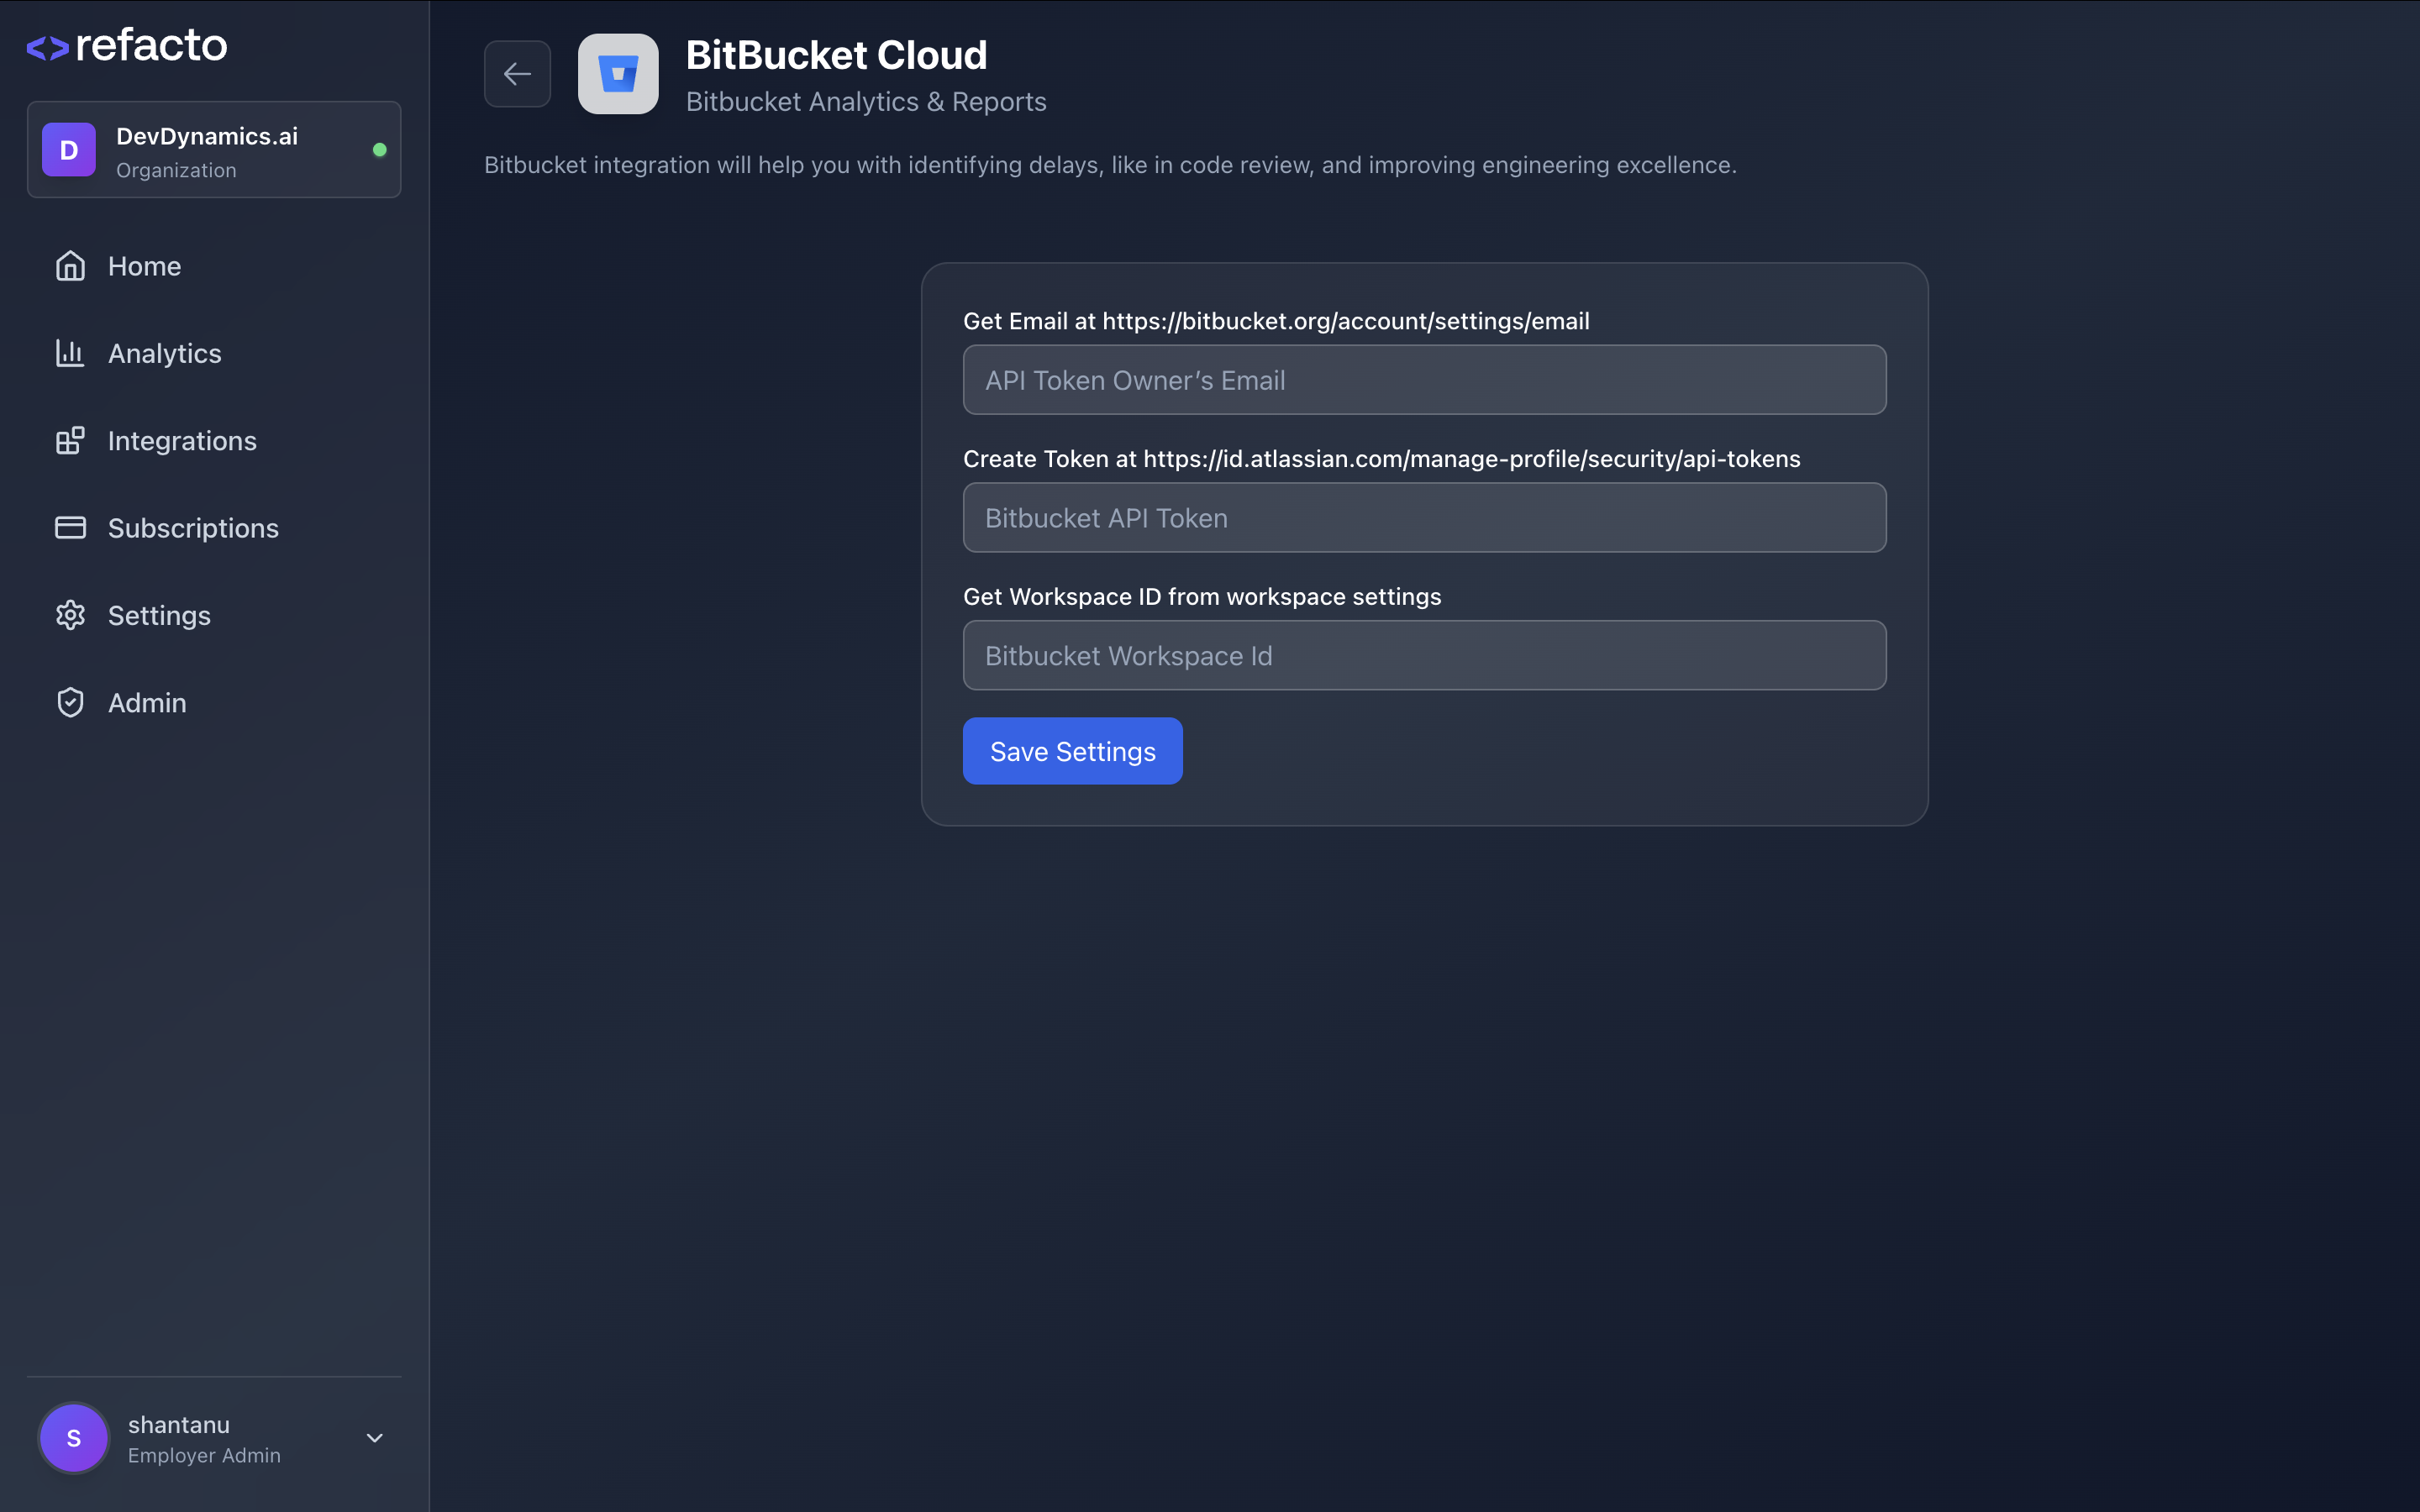Click the back arrow navigation icon
Image resolution: width=2420 pixels, height=1512 pixels.
pyautogui.click(x=517, y=73)
